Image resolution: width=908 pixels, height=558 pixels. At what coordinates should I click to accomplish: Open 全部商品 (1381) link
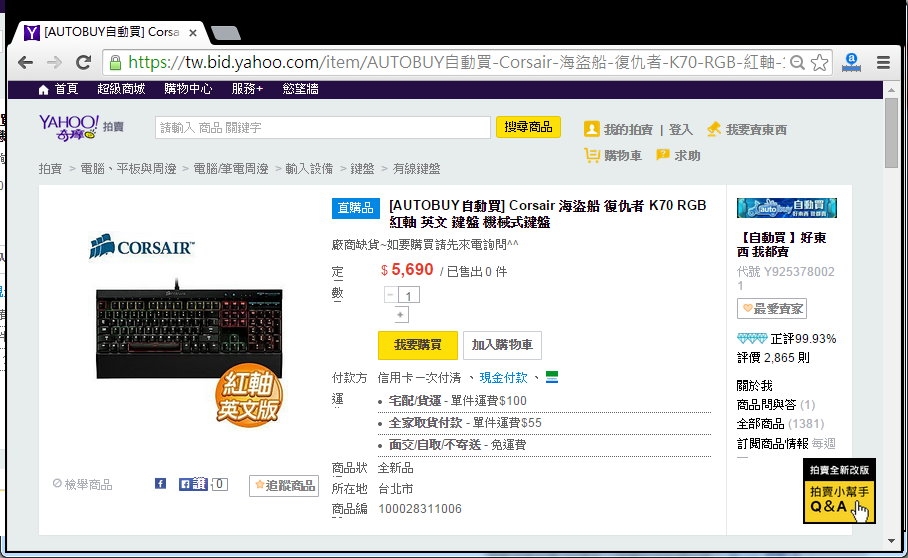coord(780,424)
